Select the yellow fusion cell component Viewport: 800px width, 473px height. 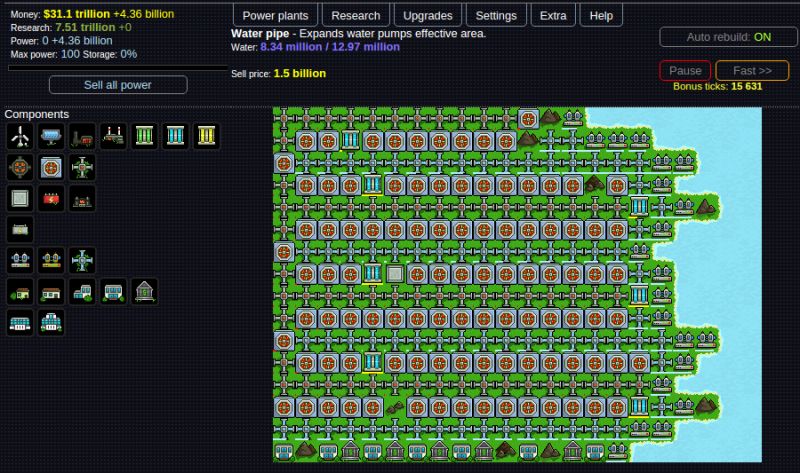click(x=207, y=136)
